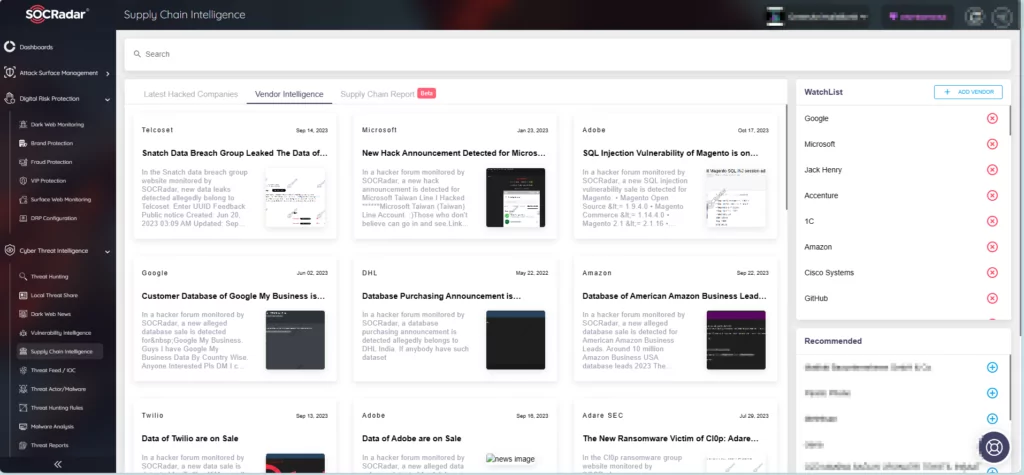
Task: Open Customer Database of Google My Business article
Action: tap(233, 296)
